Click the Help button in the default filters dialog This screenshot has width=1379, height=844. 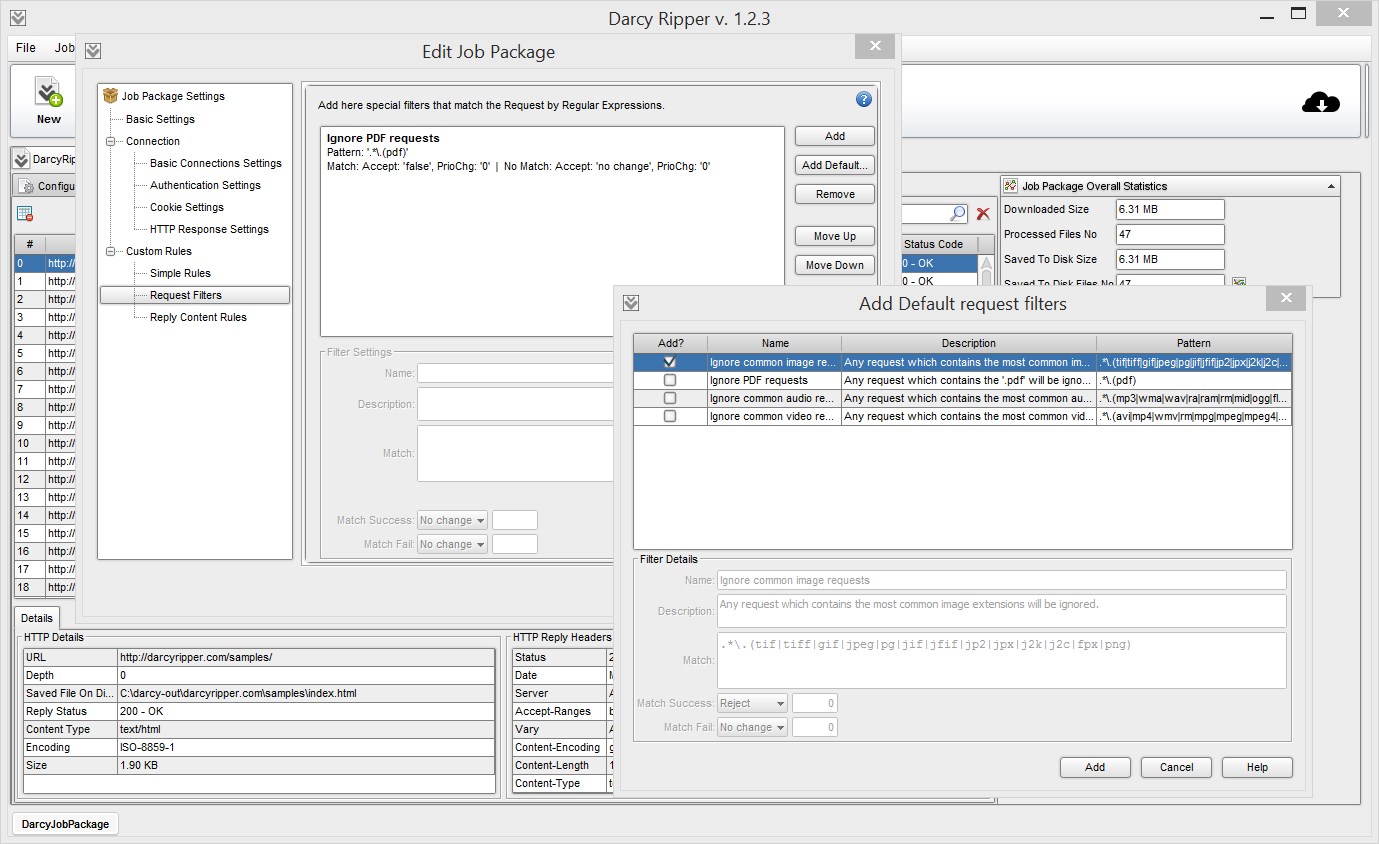point(1257,767)
